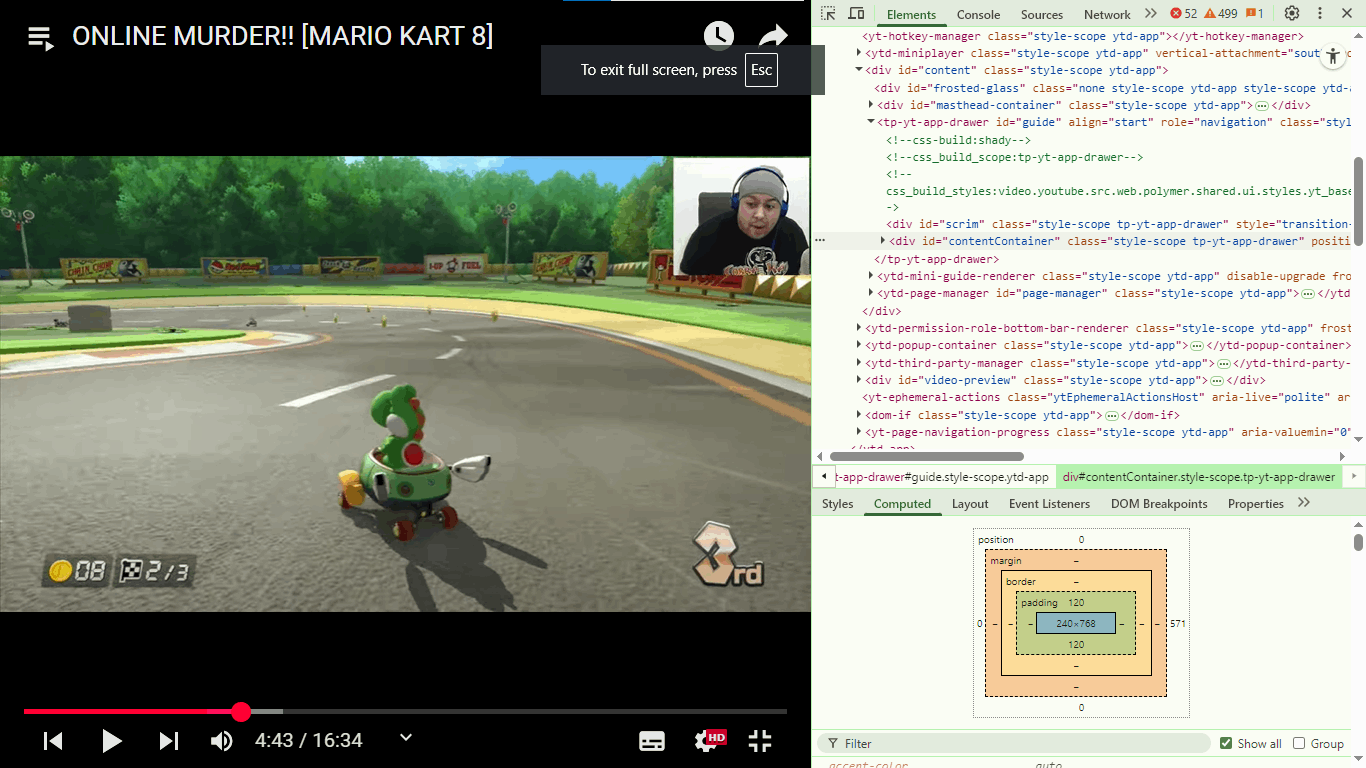Show more DevTools main tabs chevron
1366x768 pixels.
[x=1151, y=14]
